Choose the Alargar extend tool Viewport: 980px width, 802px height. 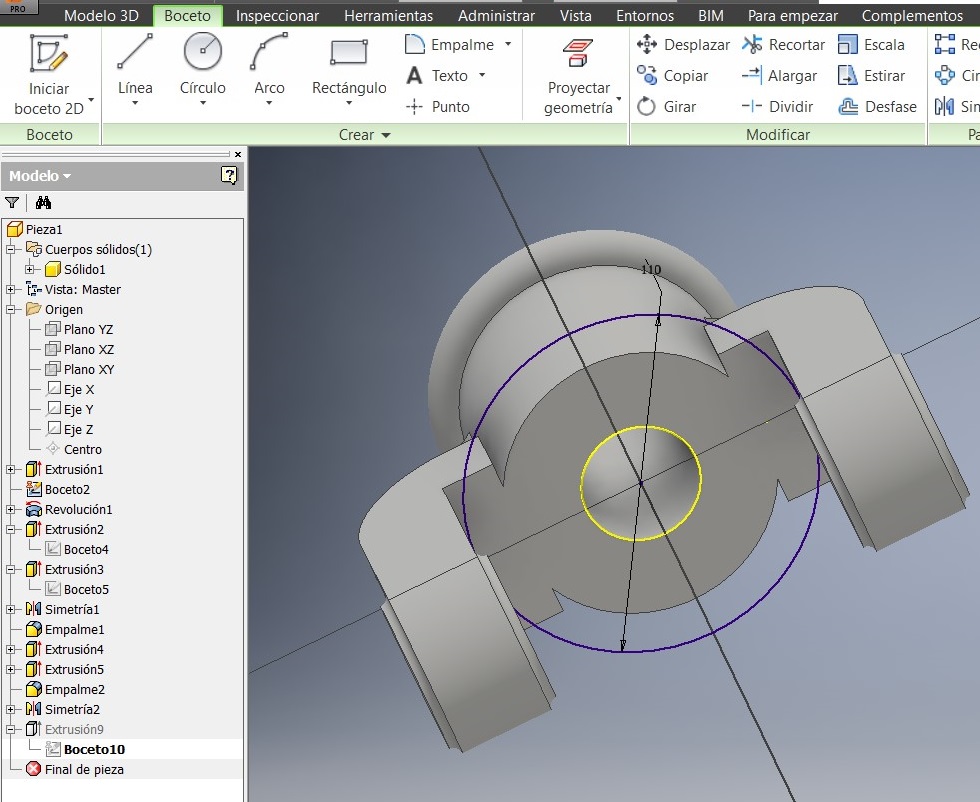click(x=779, y=76)
